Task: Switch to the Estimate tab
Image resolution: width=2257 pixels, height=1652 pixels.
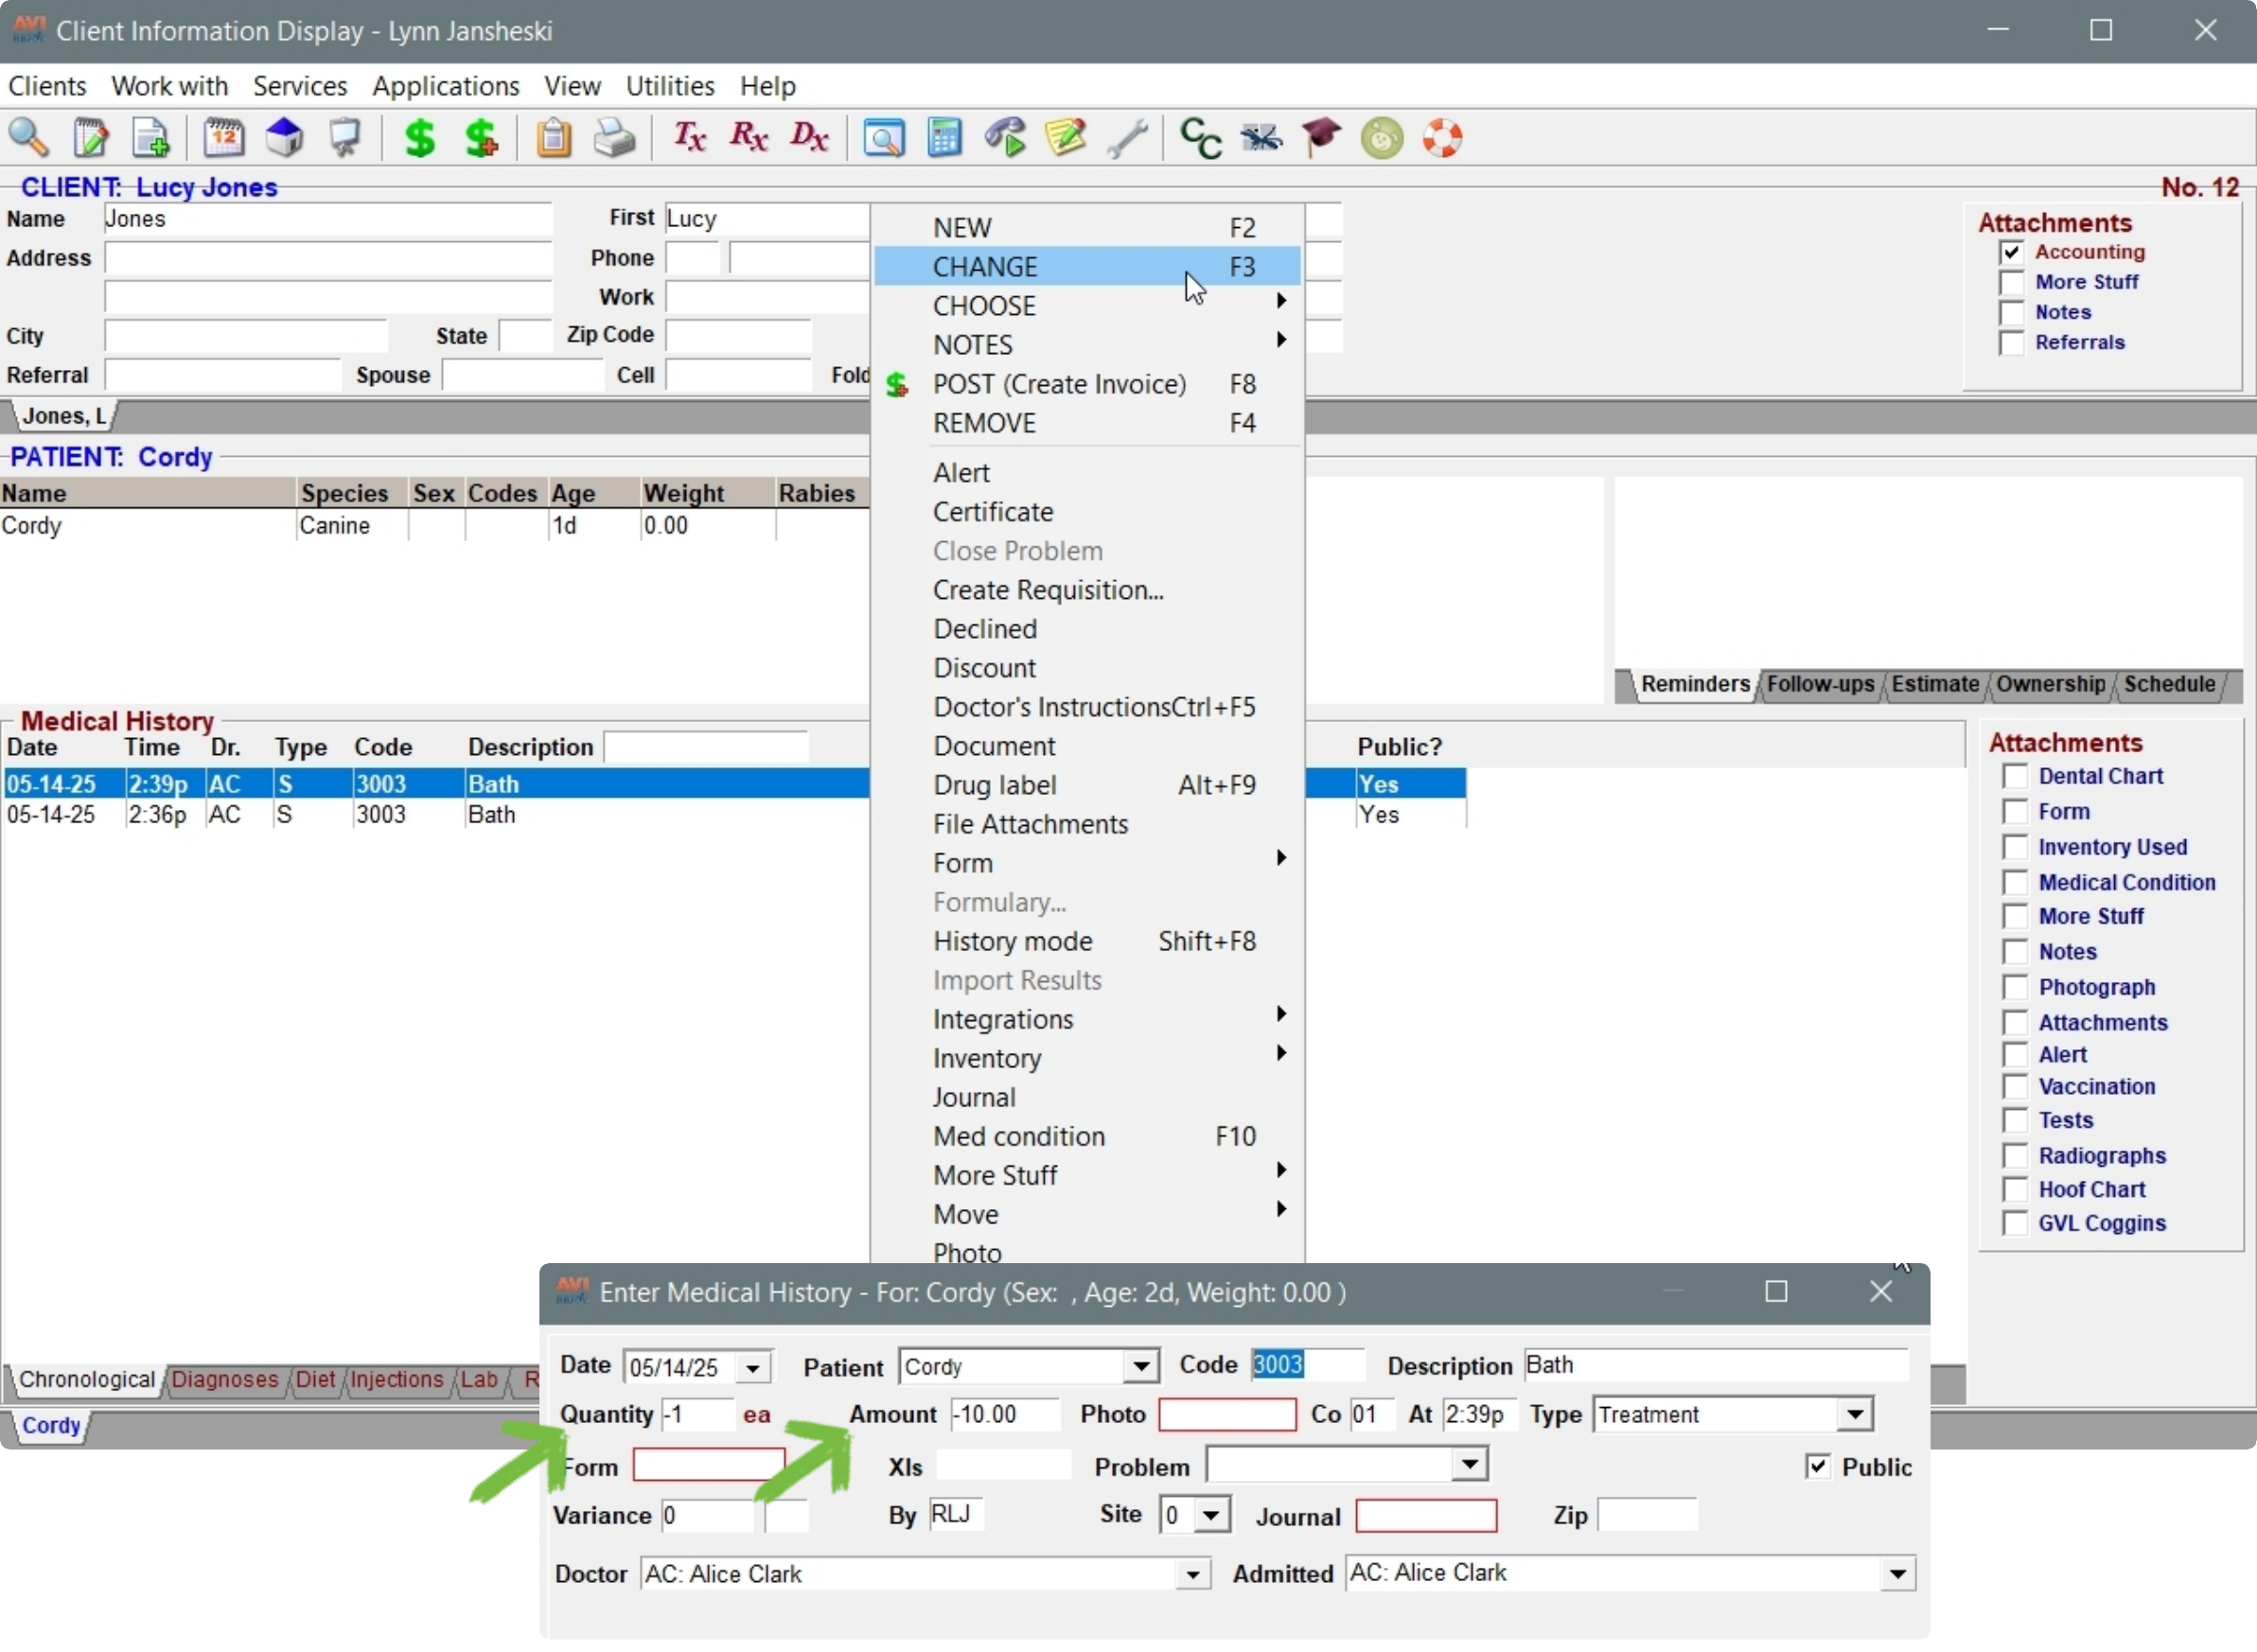Action: 1935,684
